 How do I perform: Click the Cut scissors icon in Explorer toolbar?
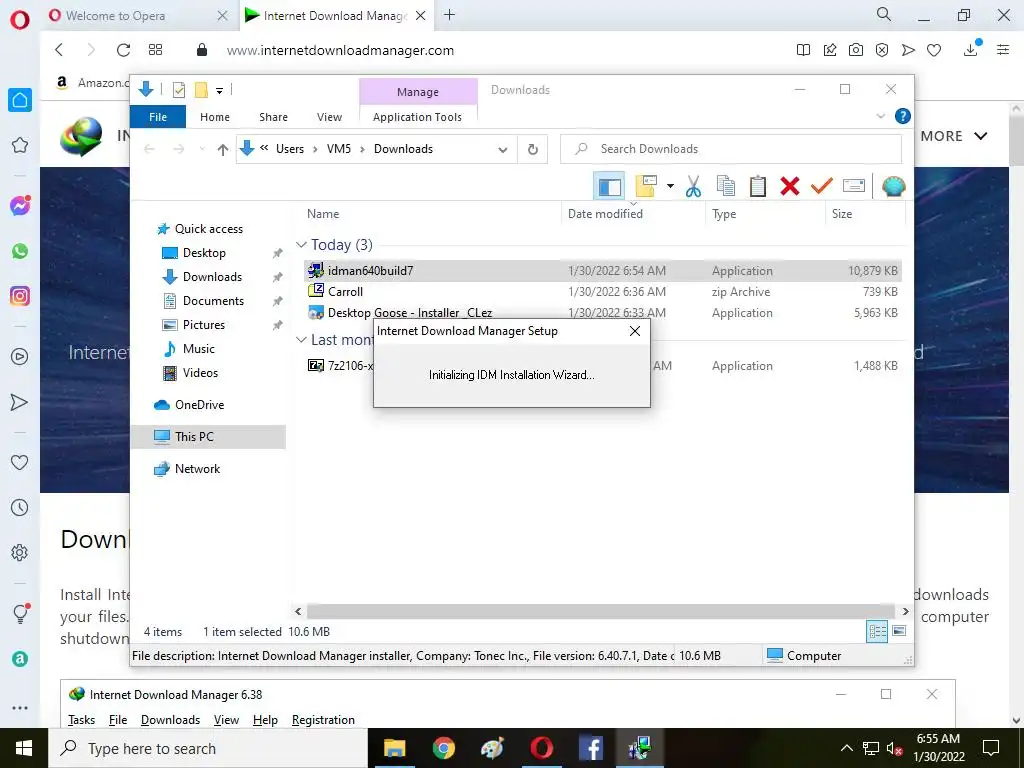click(693, 187)
